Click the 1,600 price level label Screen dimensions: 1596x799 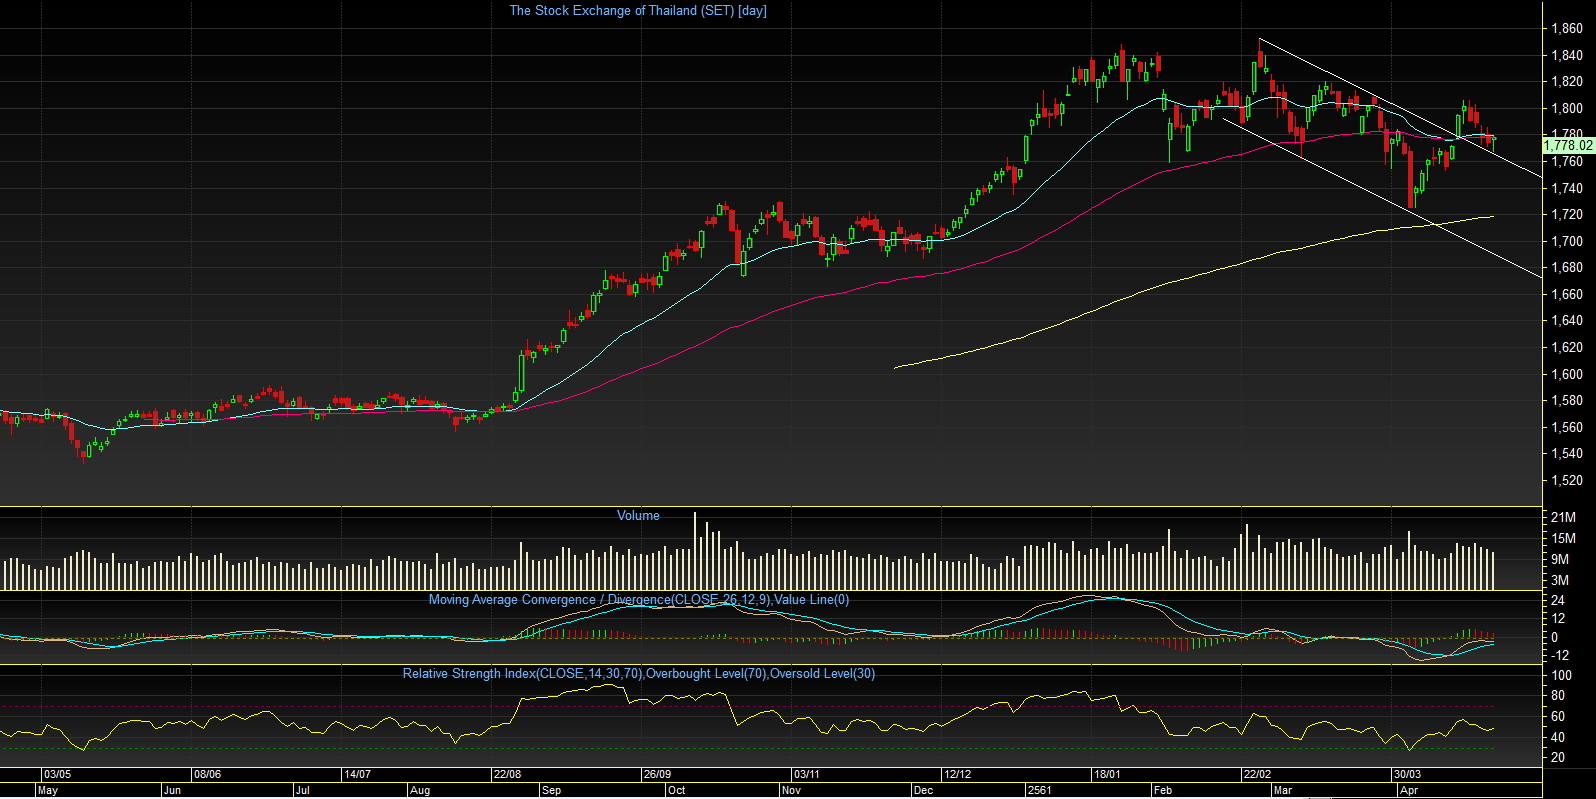1567,374
